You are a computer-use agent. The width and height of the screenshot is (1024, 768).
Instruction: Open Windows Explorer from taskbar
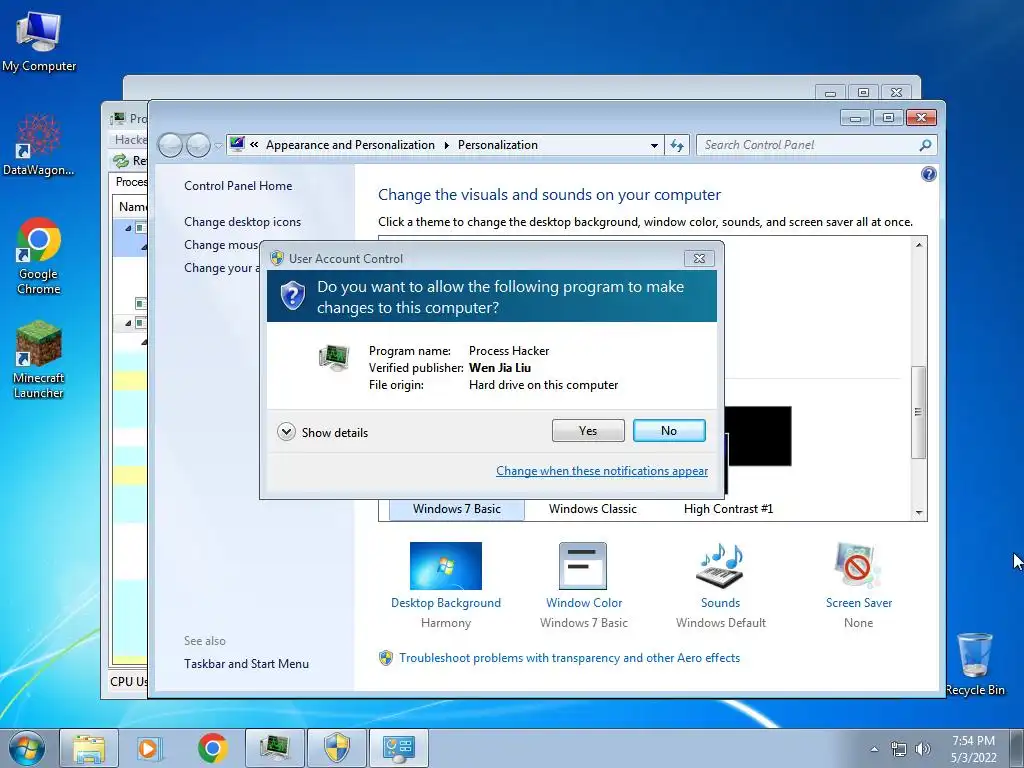(x=89, y=748)
